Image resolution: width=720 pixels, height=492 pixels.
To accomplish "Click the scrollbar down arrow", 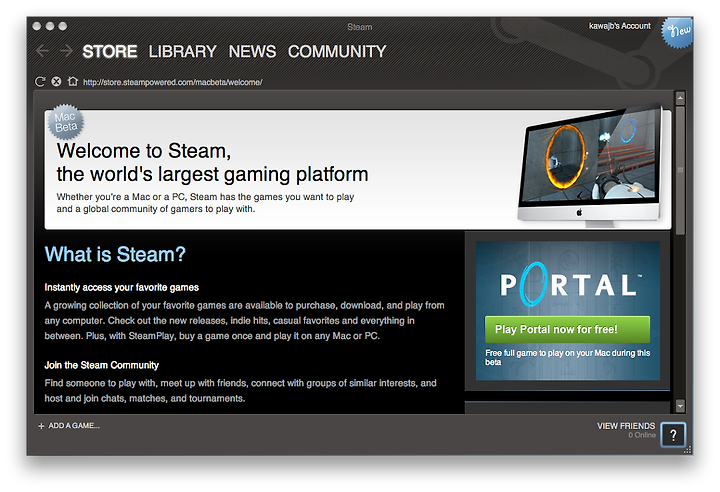I will 680,406.
